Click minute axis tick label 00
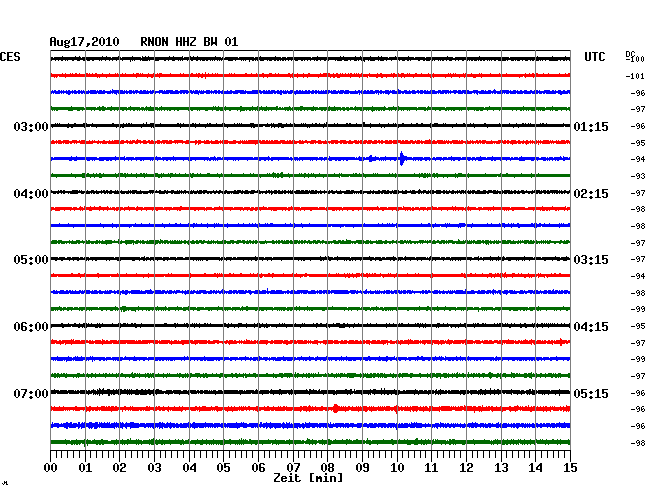 (x=51, y=468)
